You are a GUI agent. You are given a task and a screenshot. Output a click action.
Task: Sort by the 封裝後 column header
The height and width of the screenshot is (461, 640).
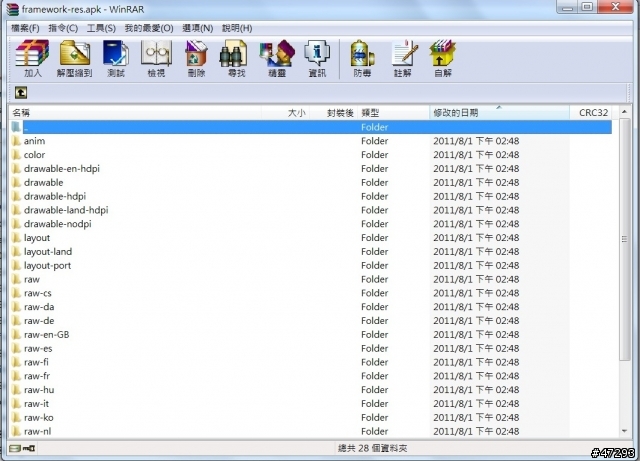click(x=333, y=113)
